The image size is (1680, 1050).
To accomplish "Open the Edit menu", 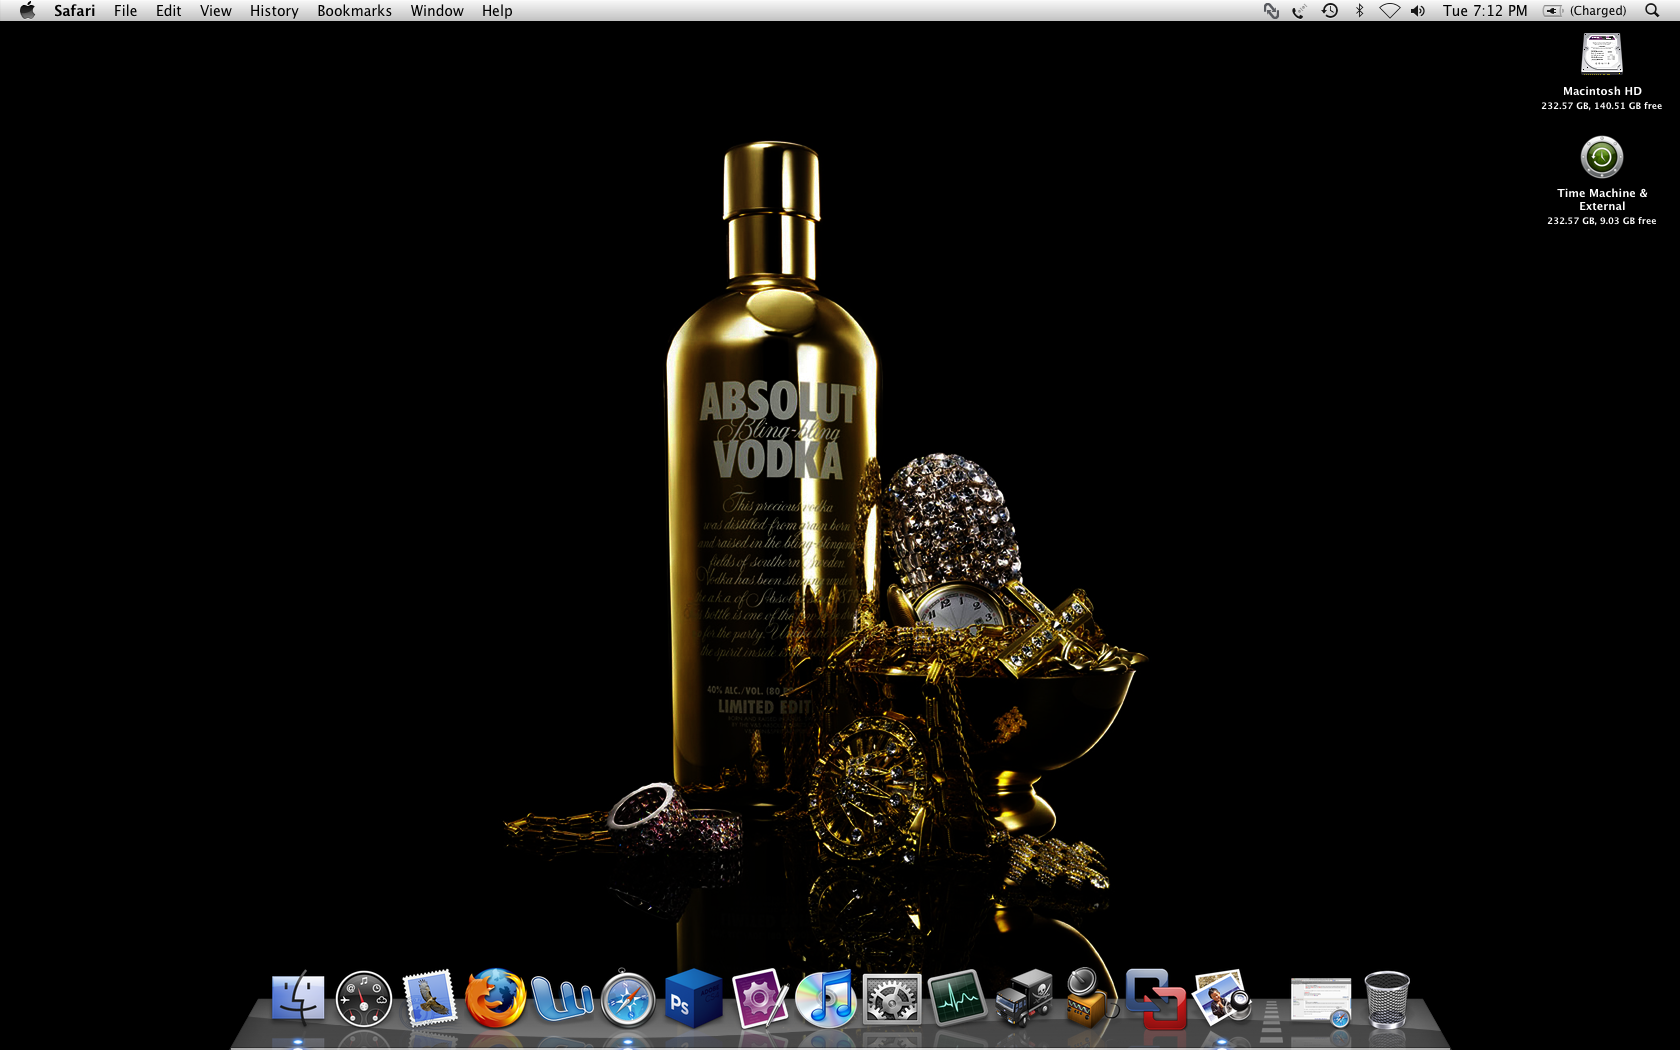I will [x=168, y=10].
